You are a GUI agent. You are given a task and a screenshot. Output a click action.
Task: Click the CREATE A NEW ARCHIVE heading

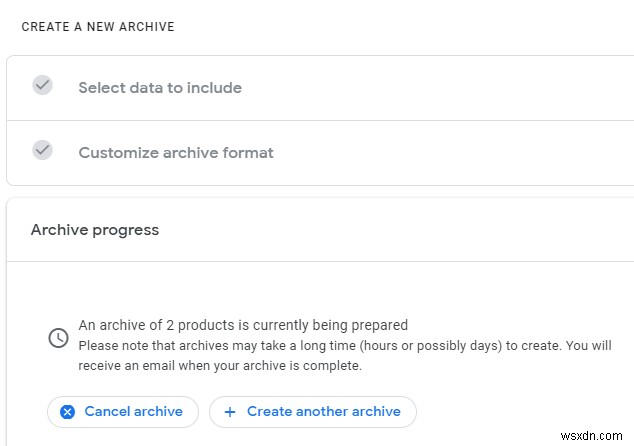(x=98, y=27)
